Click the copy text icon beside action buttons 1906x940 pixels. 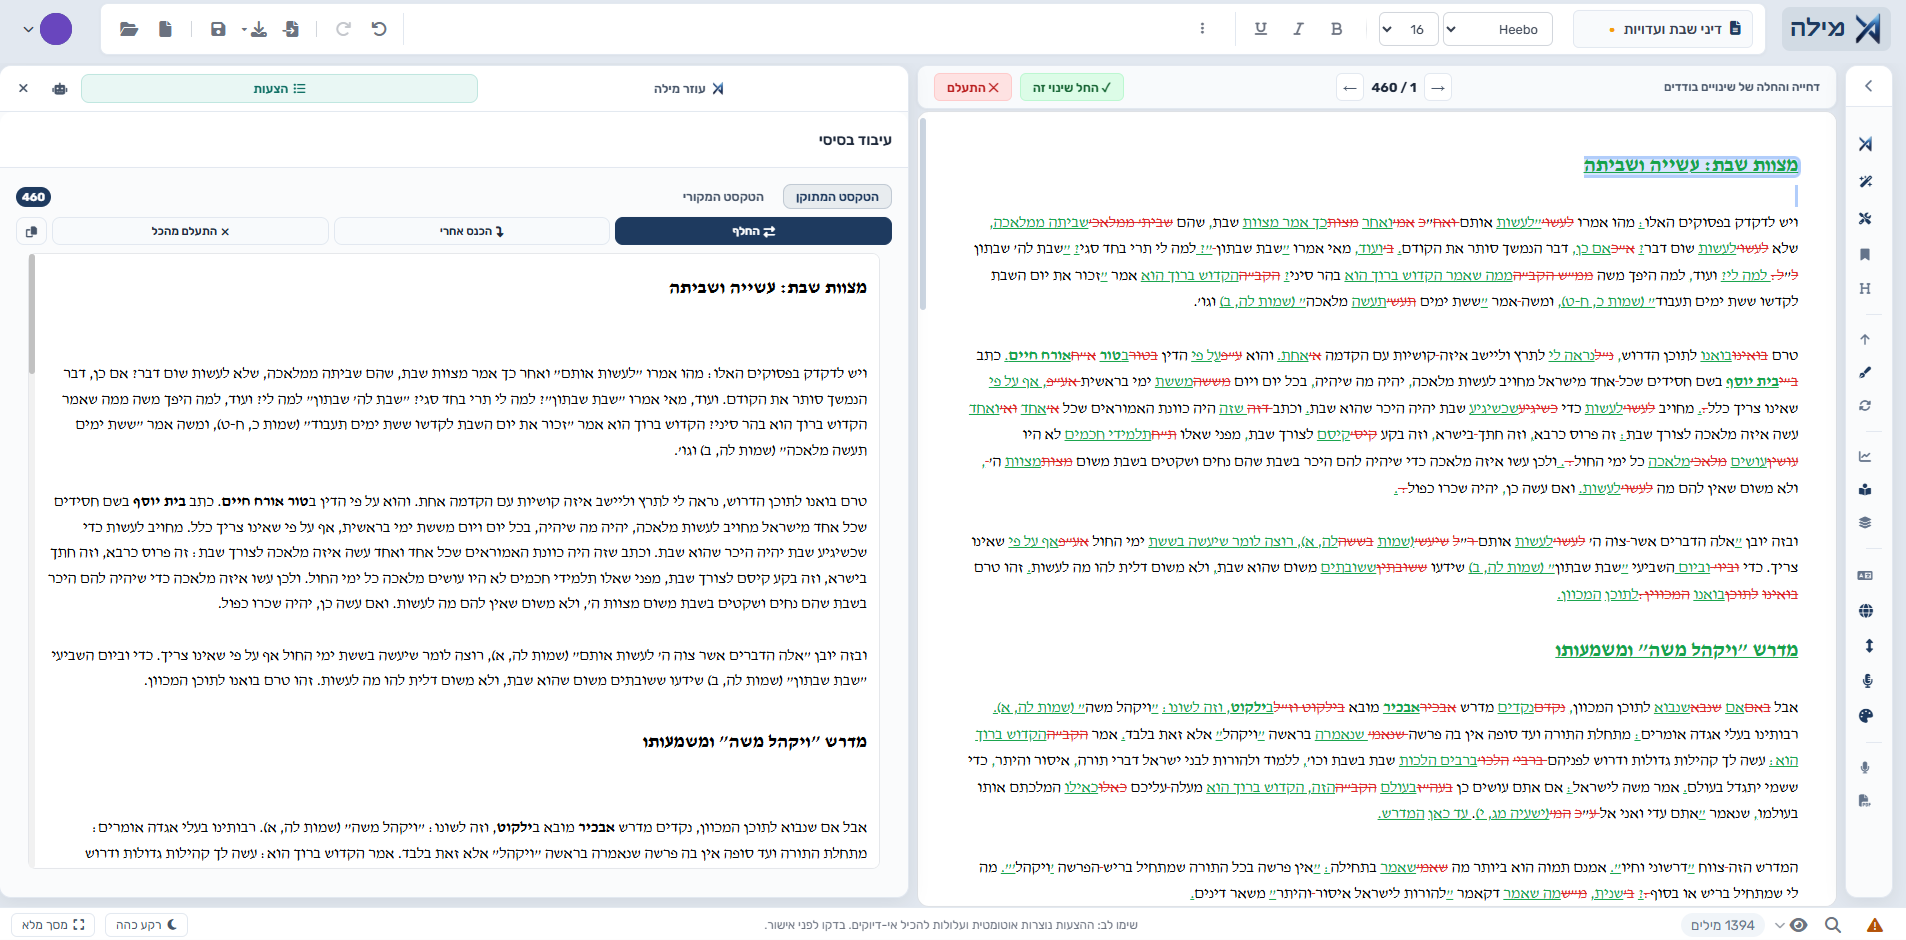31,231
